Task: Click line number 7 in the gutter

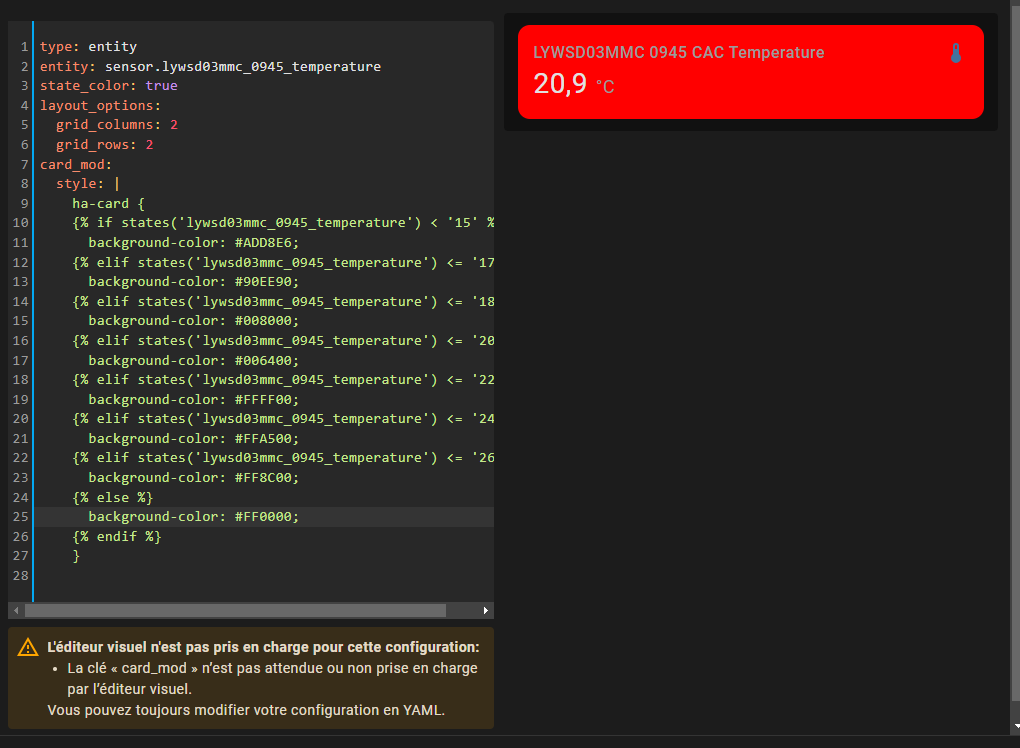Action: (23, 165)
